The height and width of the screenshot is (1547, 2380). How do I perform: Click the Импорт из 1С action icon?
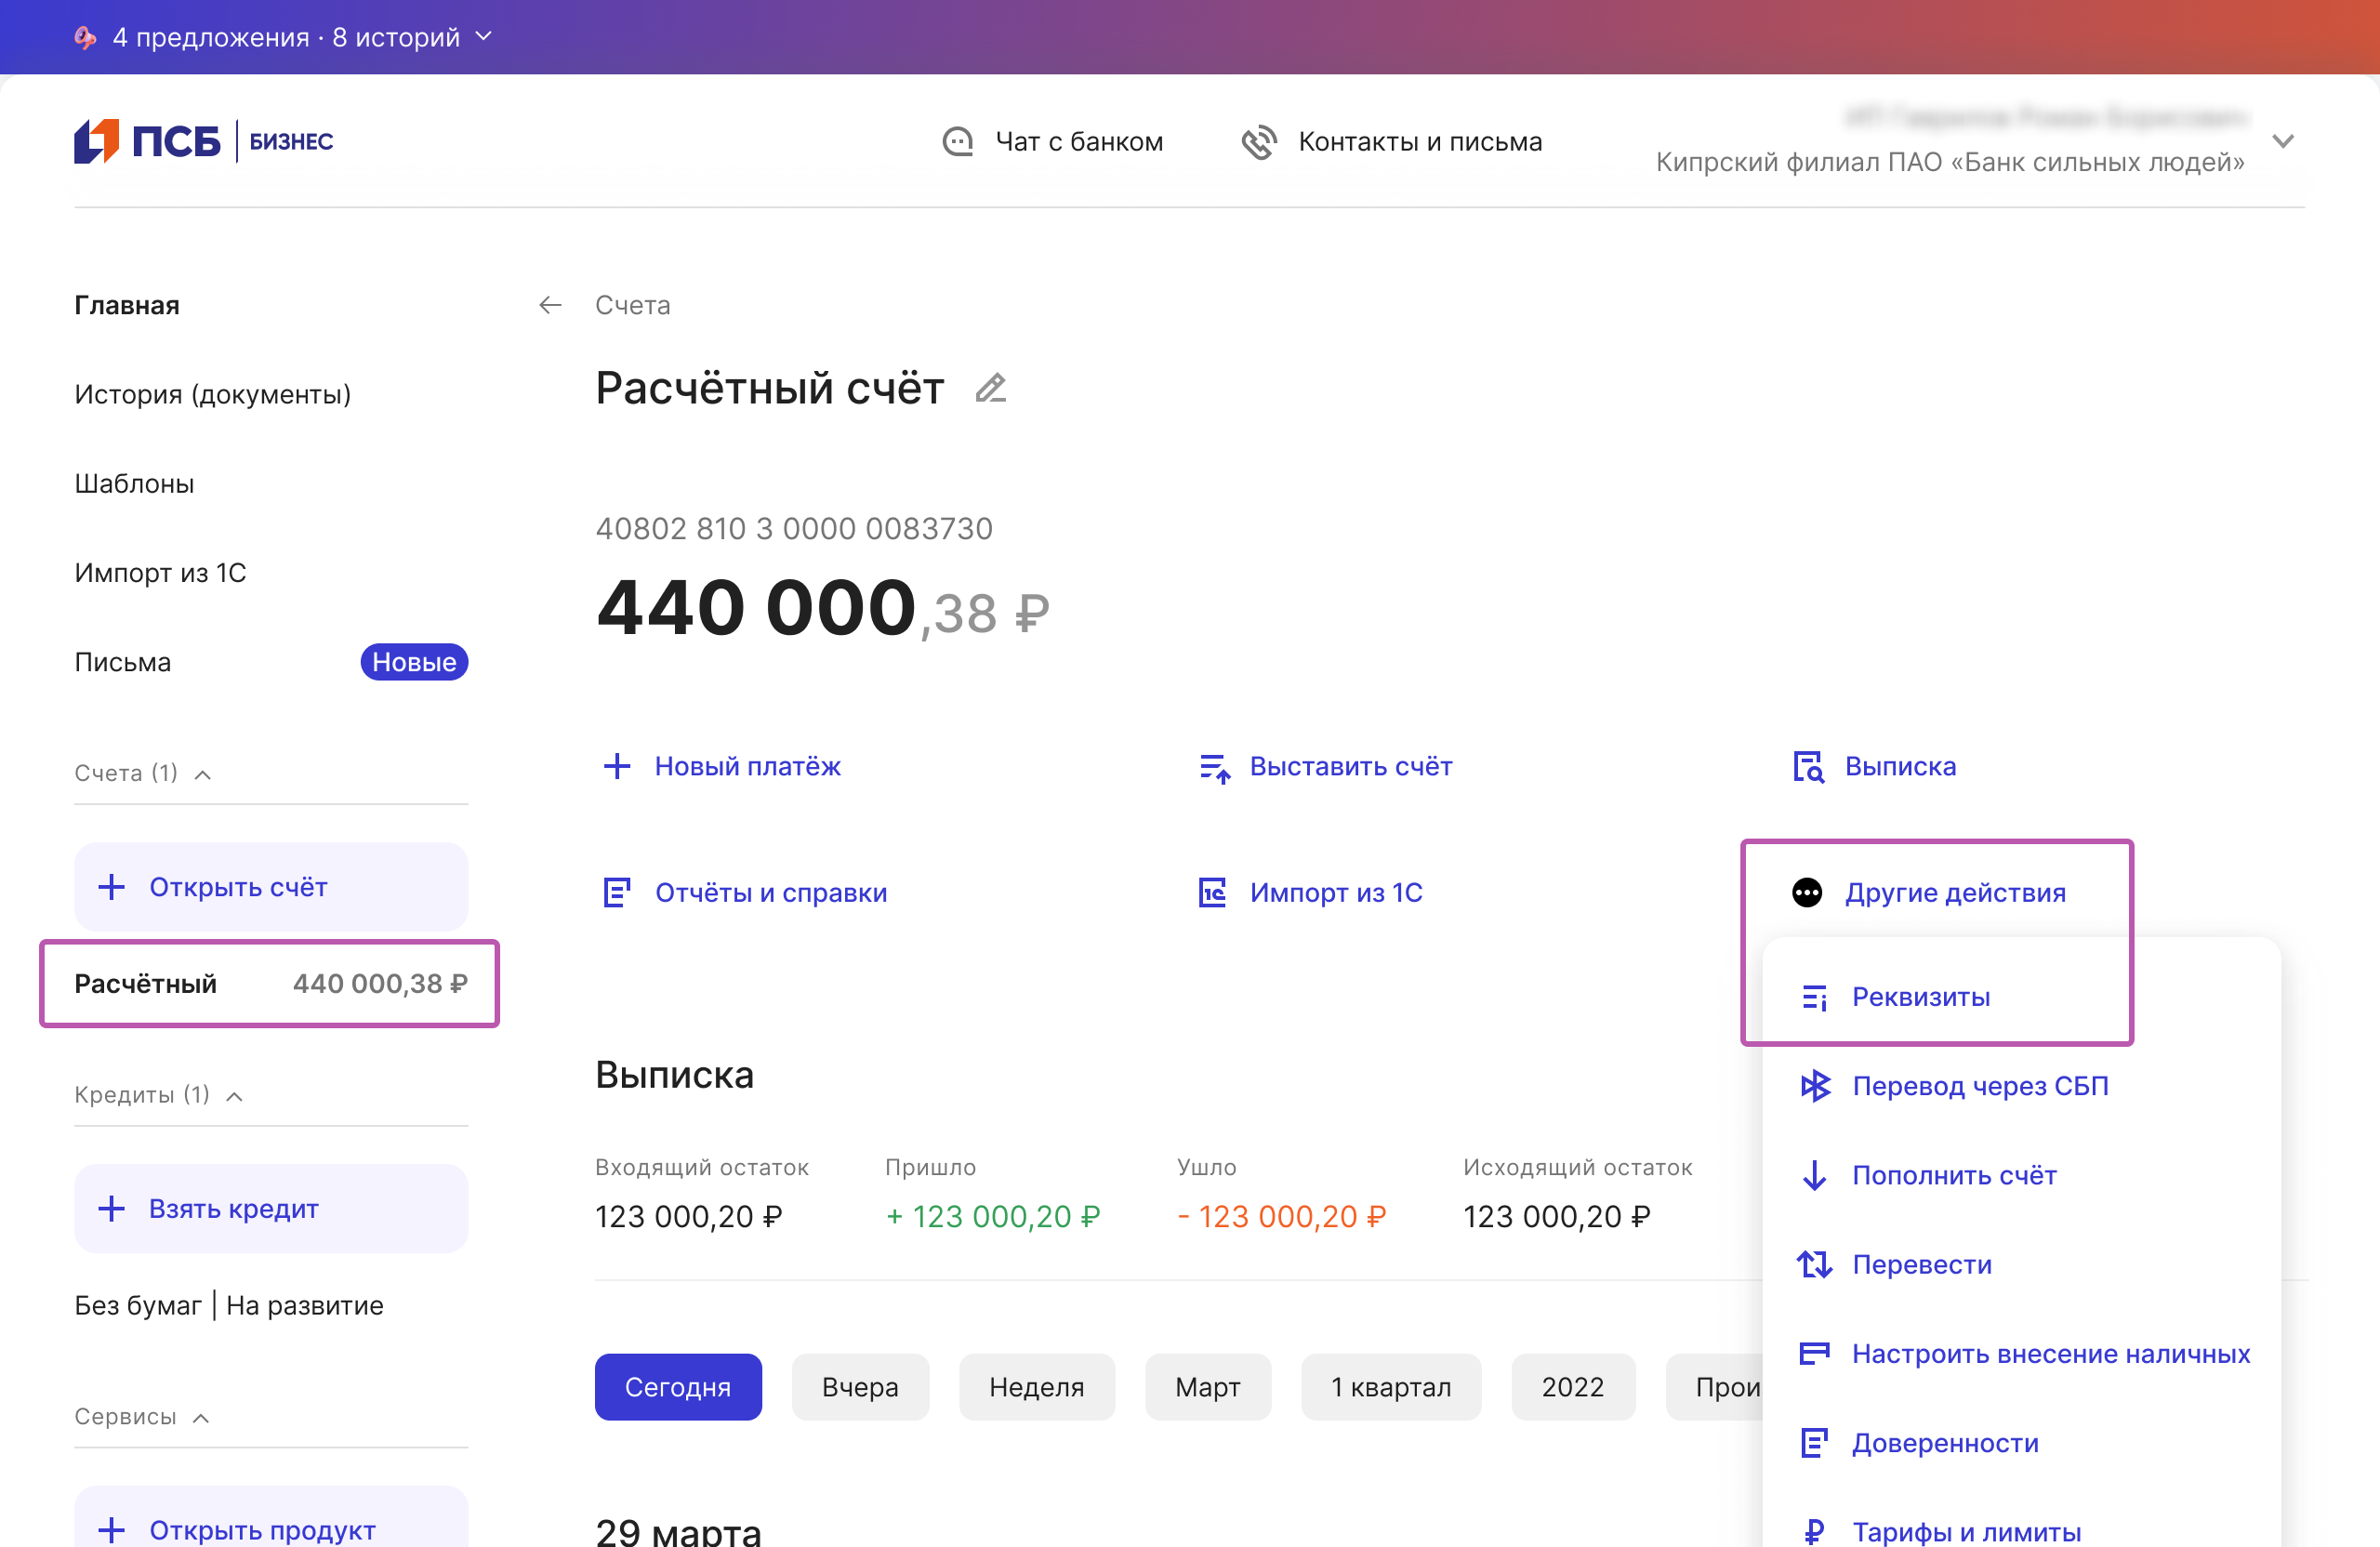tap(1212, 893)
